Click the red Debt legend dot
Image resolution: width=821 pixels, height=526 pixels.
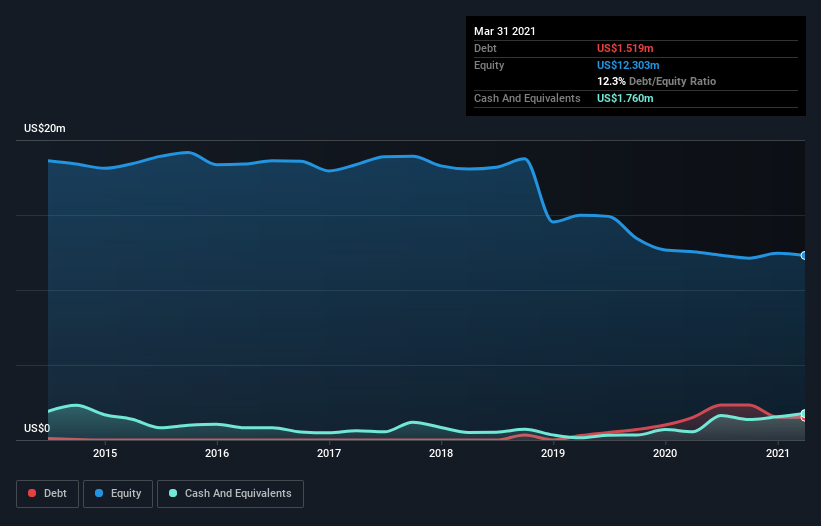pyautogui.click(x=32, y=493)
